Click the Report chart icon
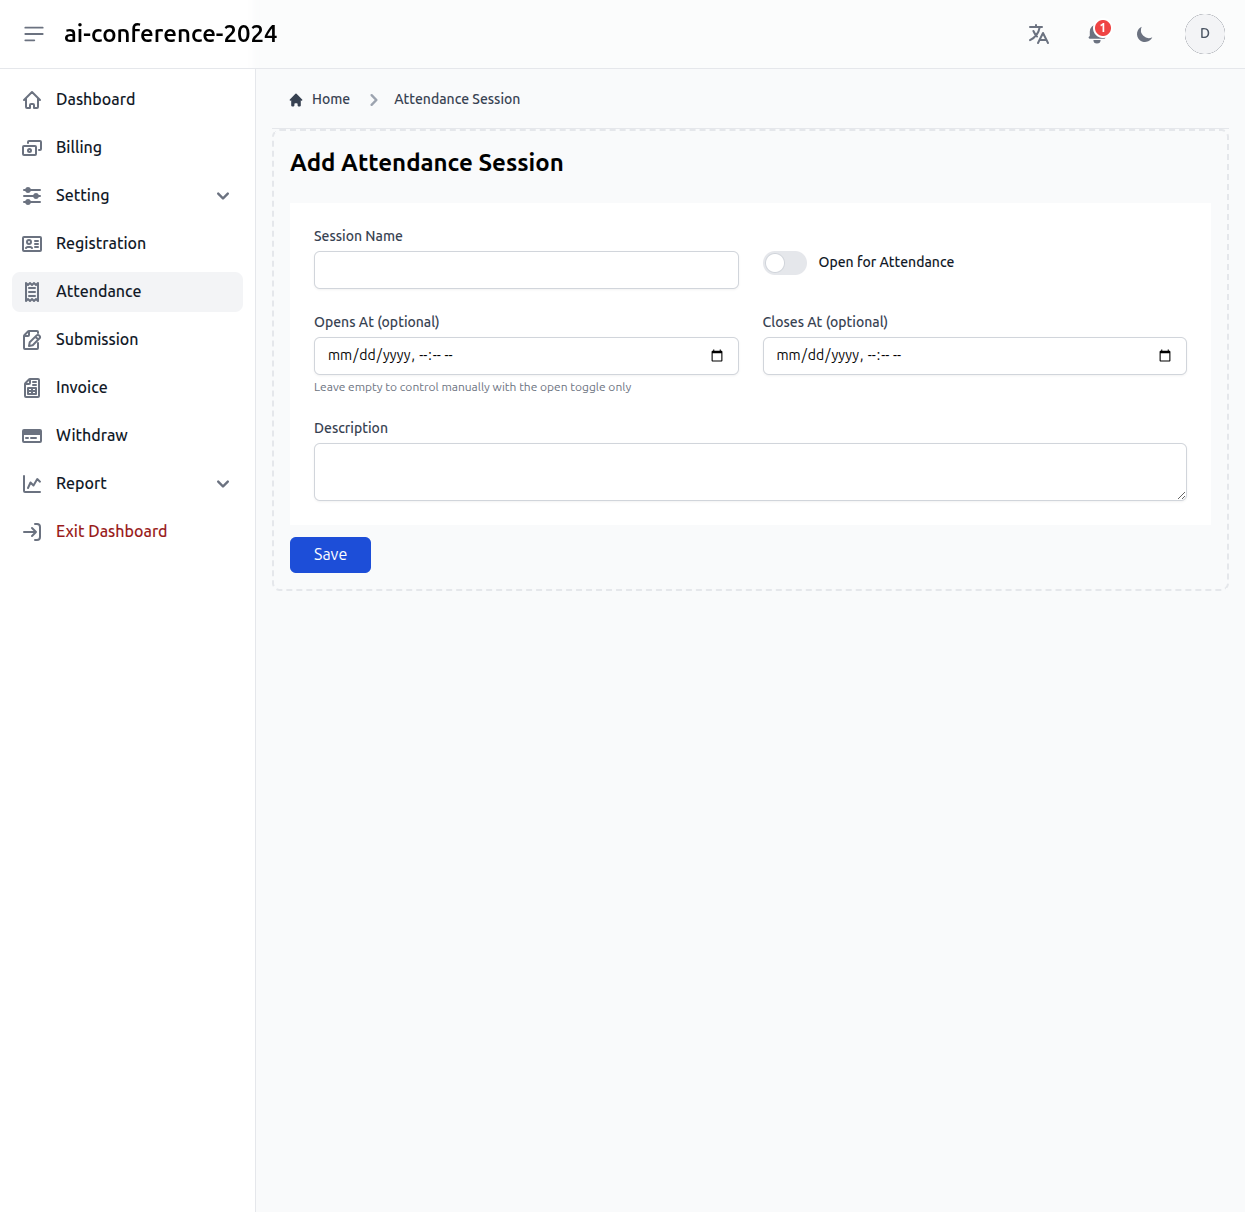This screenshot has height=1212, width=1245. [32, 484]
